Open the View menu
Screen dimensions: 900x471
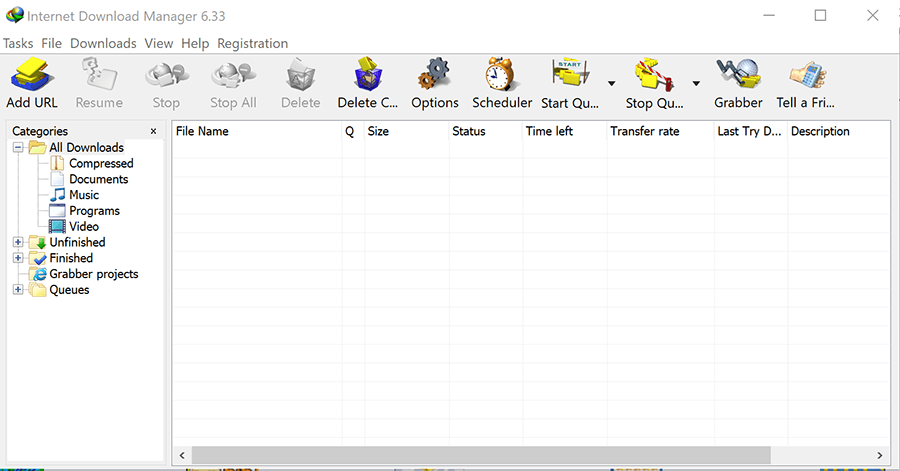click(x=158, y=44)
